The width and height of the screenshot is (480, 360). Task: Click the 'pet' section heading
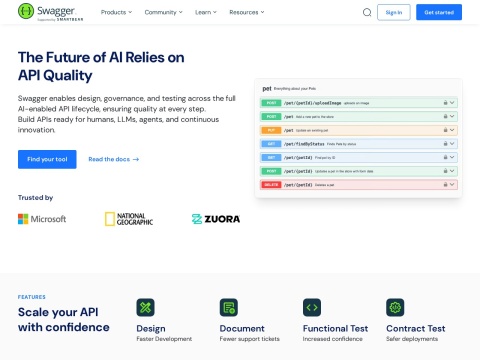[x=267, y=89]
